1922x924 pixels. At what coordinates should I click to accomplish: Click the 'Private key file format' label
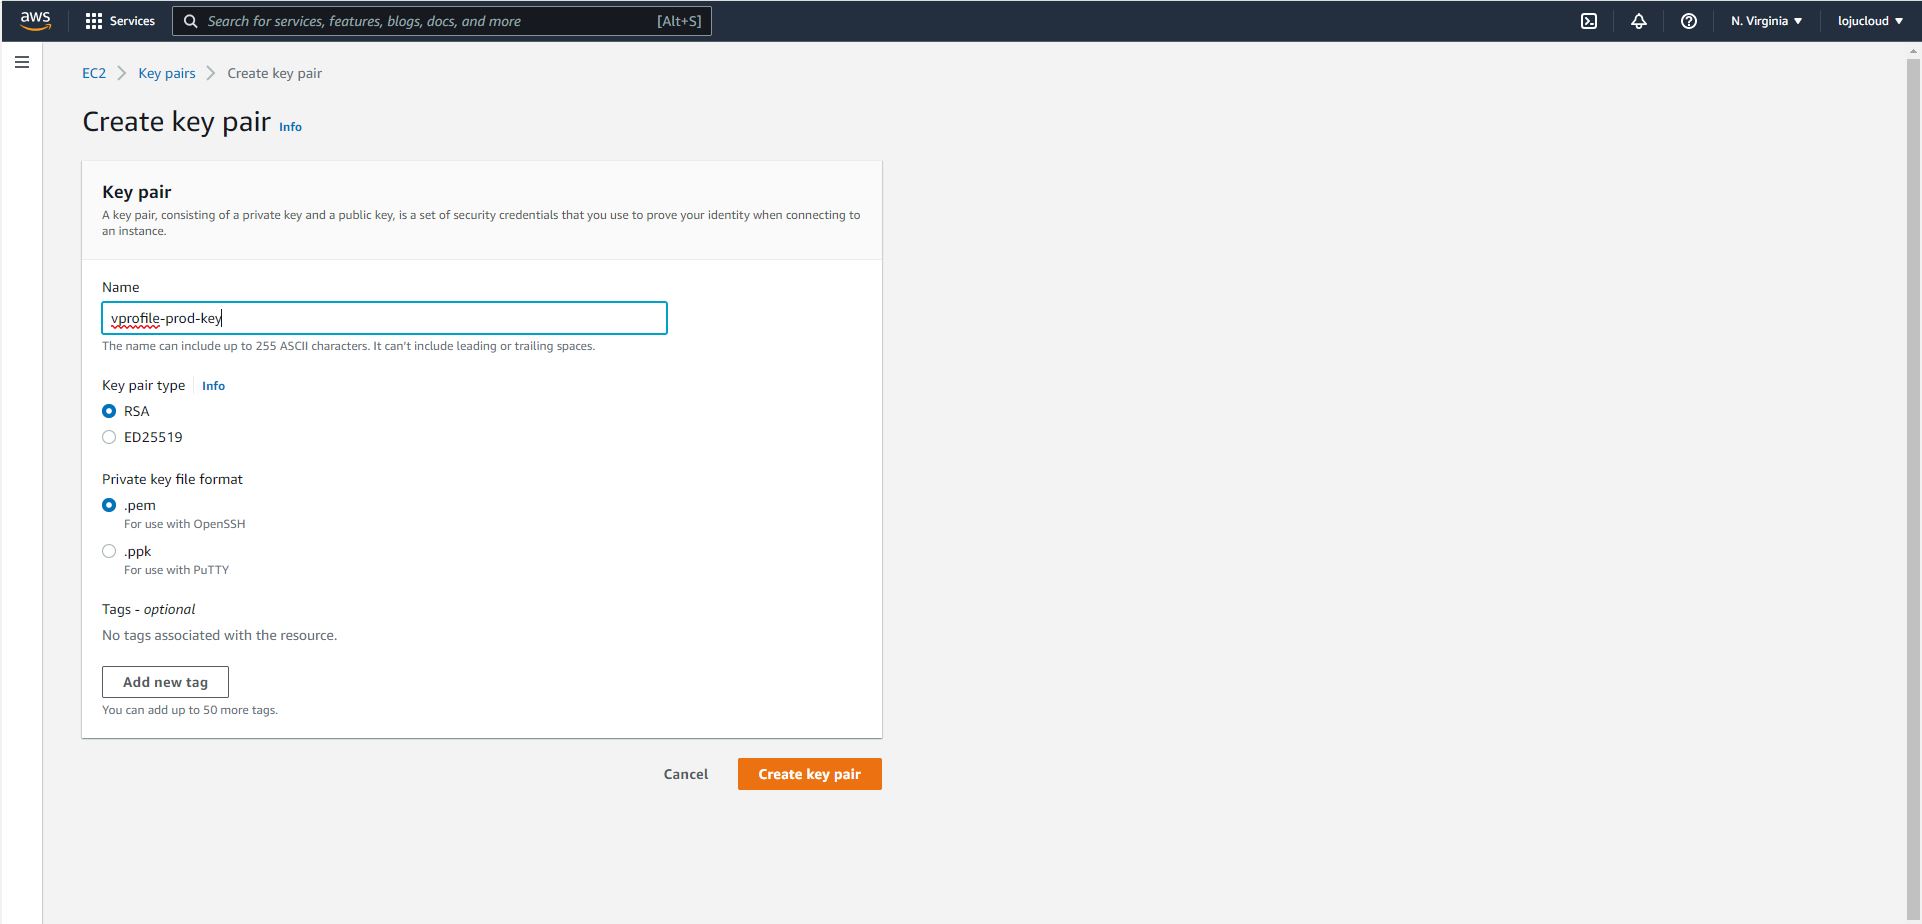172,479
